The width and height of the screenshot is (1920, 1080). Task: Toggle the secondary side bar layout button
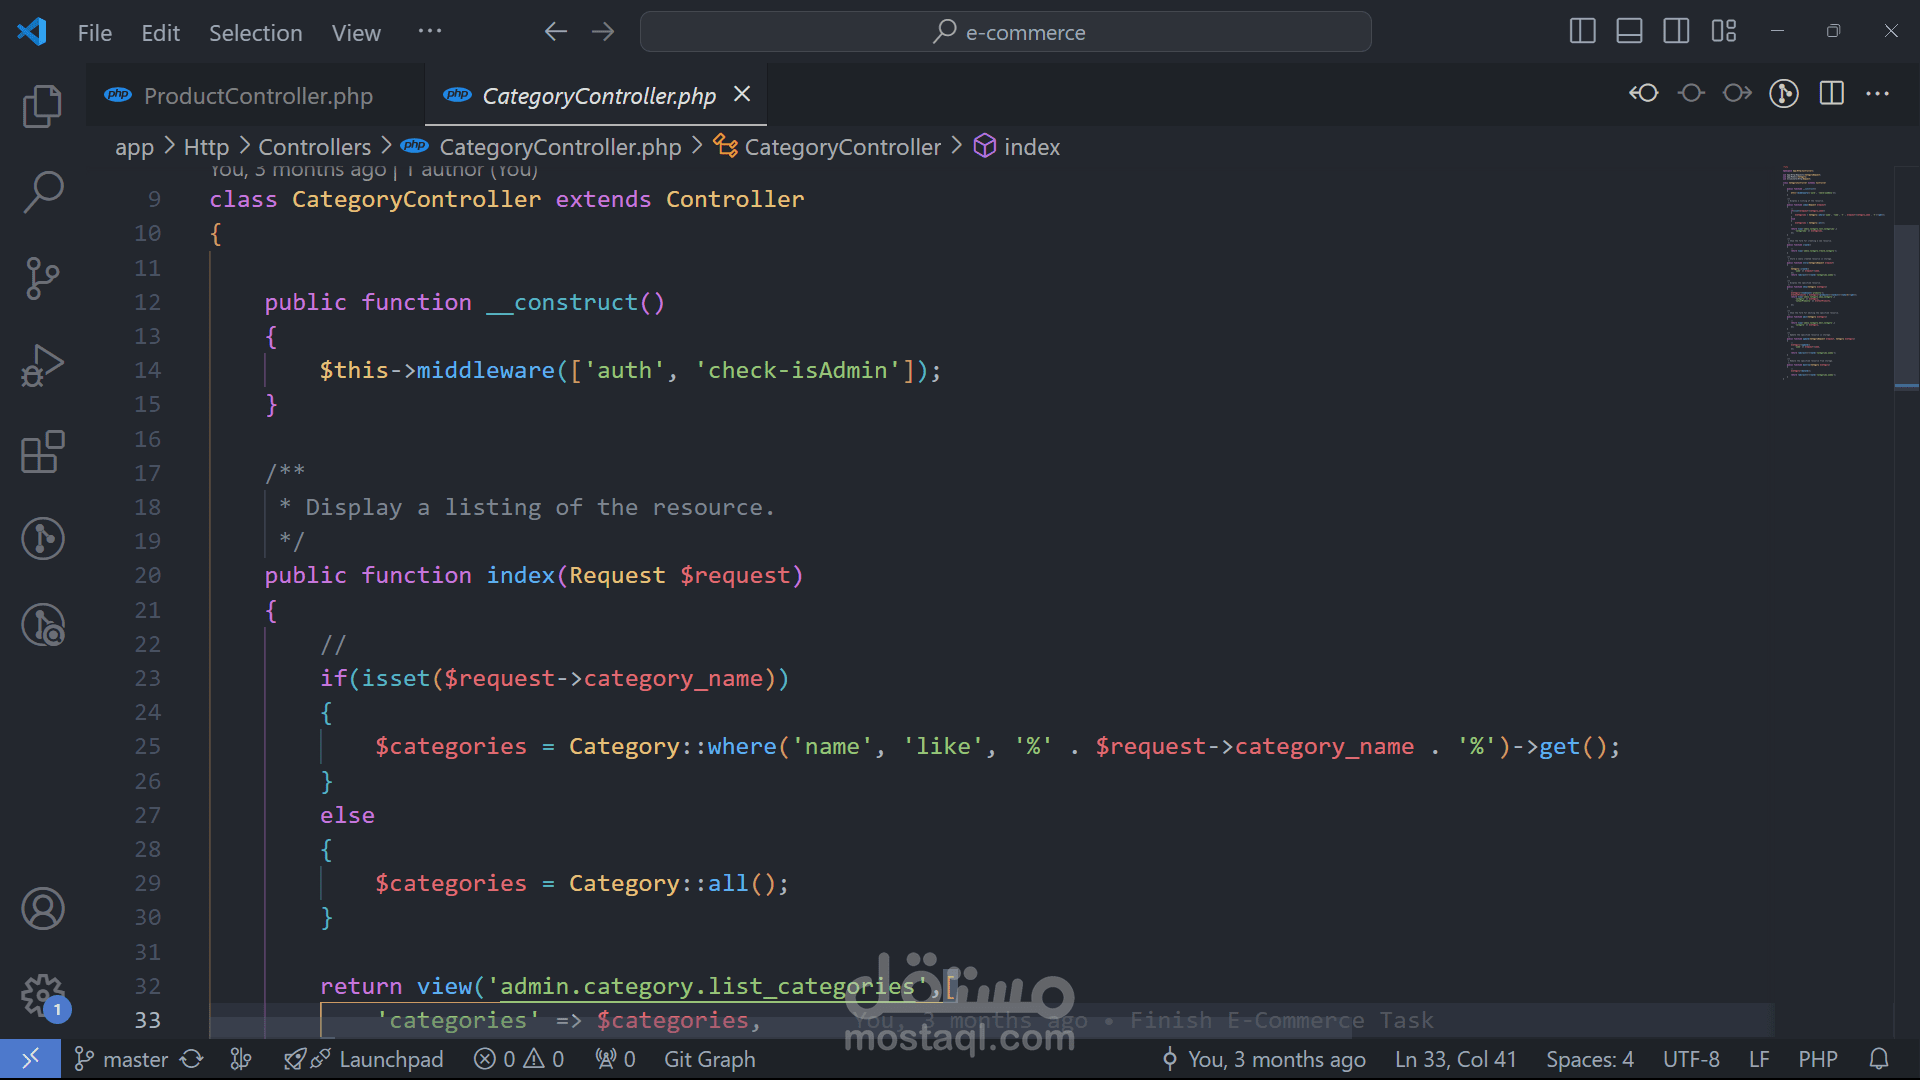[1676, 31]
